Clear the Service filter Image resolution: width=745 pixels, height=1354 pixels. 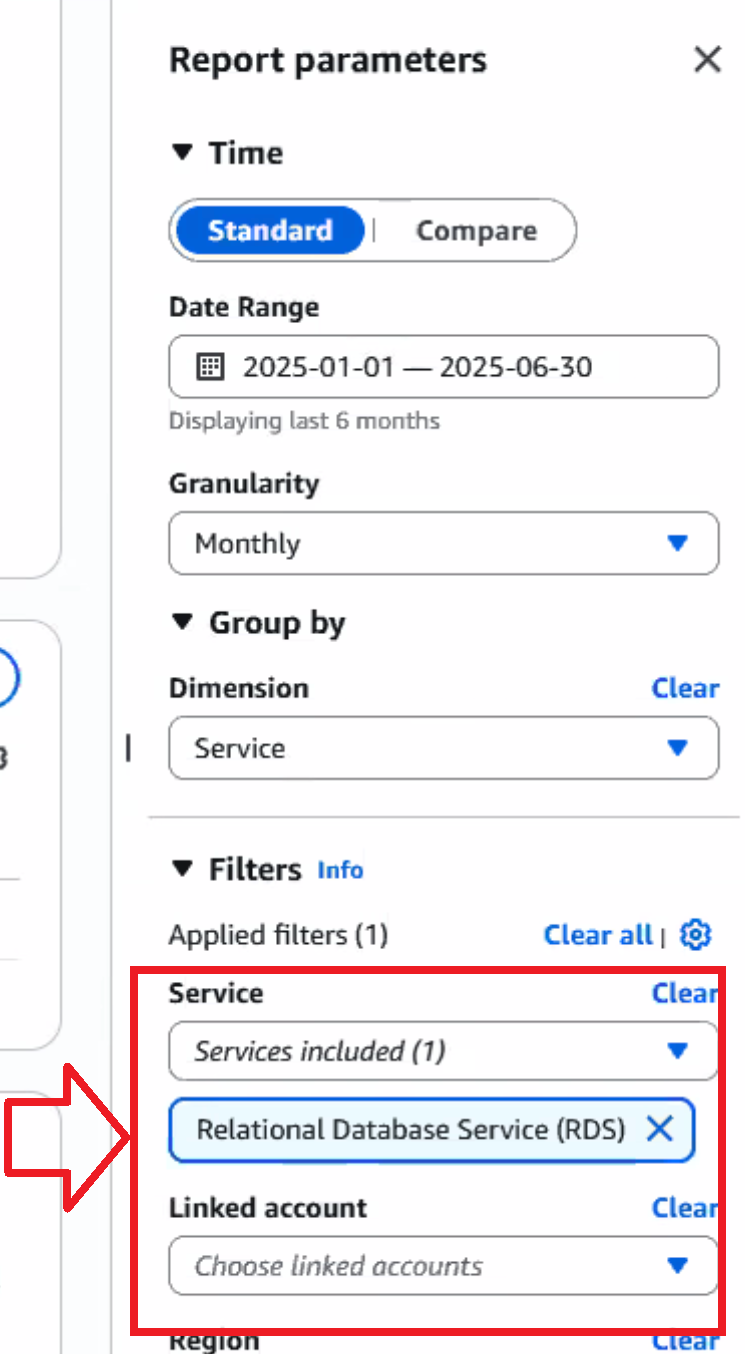point(685,993)
